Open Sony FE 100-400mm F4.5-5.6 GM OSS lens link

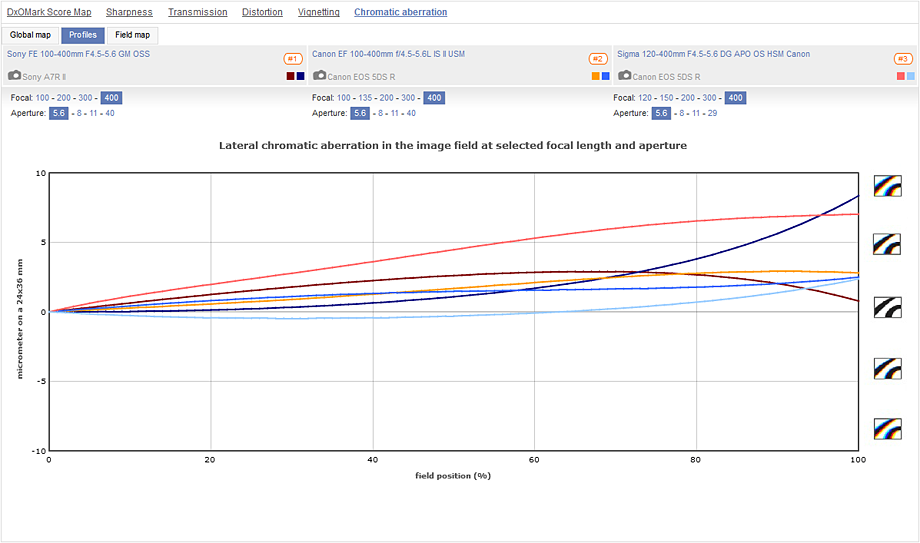[79, 54]
